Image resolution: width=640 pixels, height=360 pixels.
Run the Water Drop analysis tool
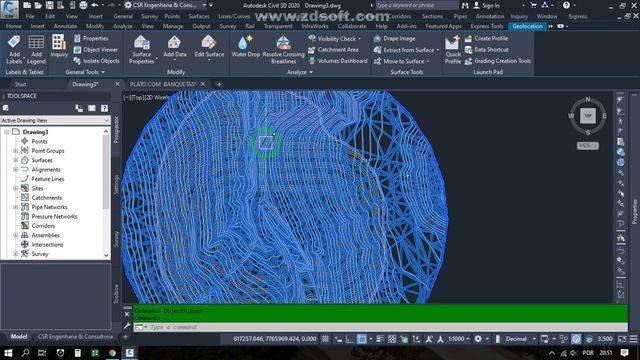[x=245, y=46]
